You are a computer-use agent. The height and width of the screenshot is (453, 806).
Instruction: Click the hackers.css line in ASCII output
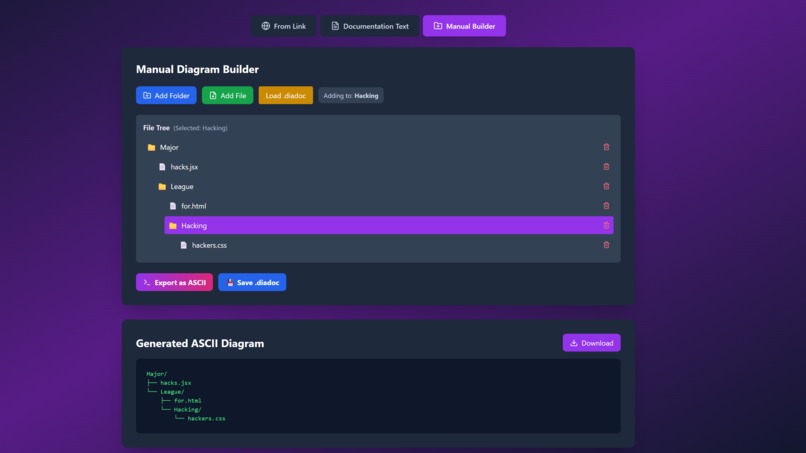pyautogui.click(x=206, y=418)
